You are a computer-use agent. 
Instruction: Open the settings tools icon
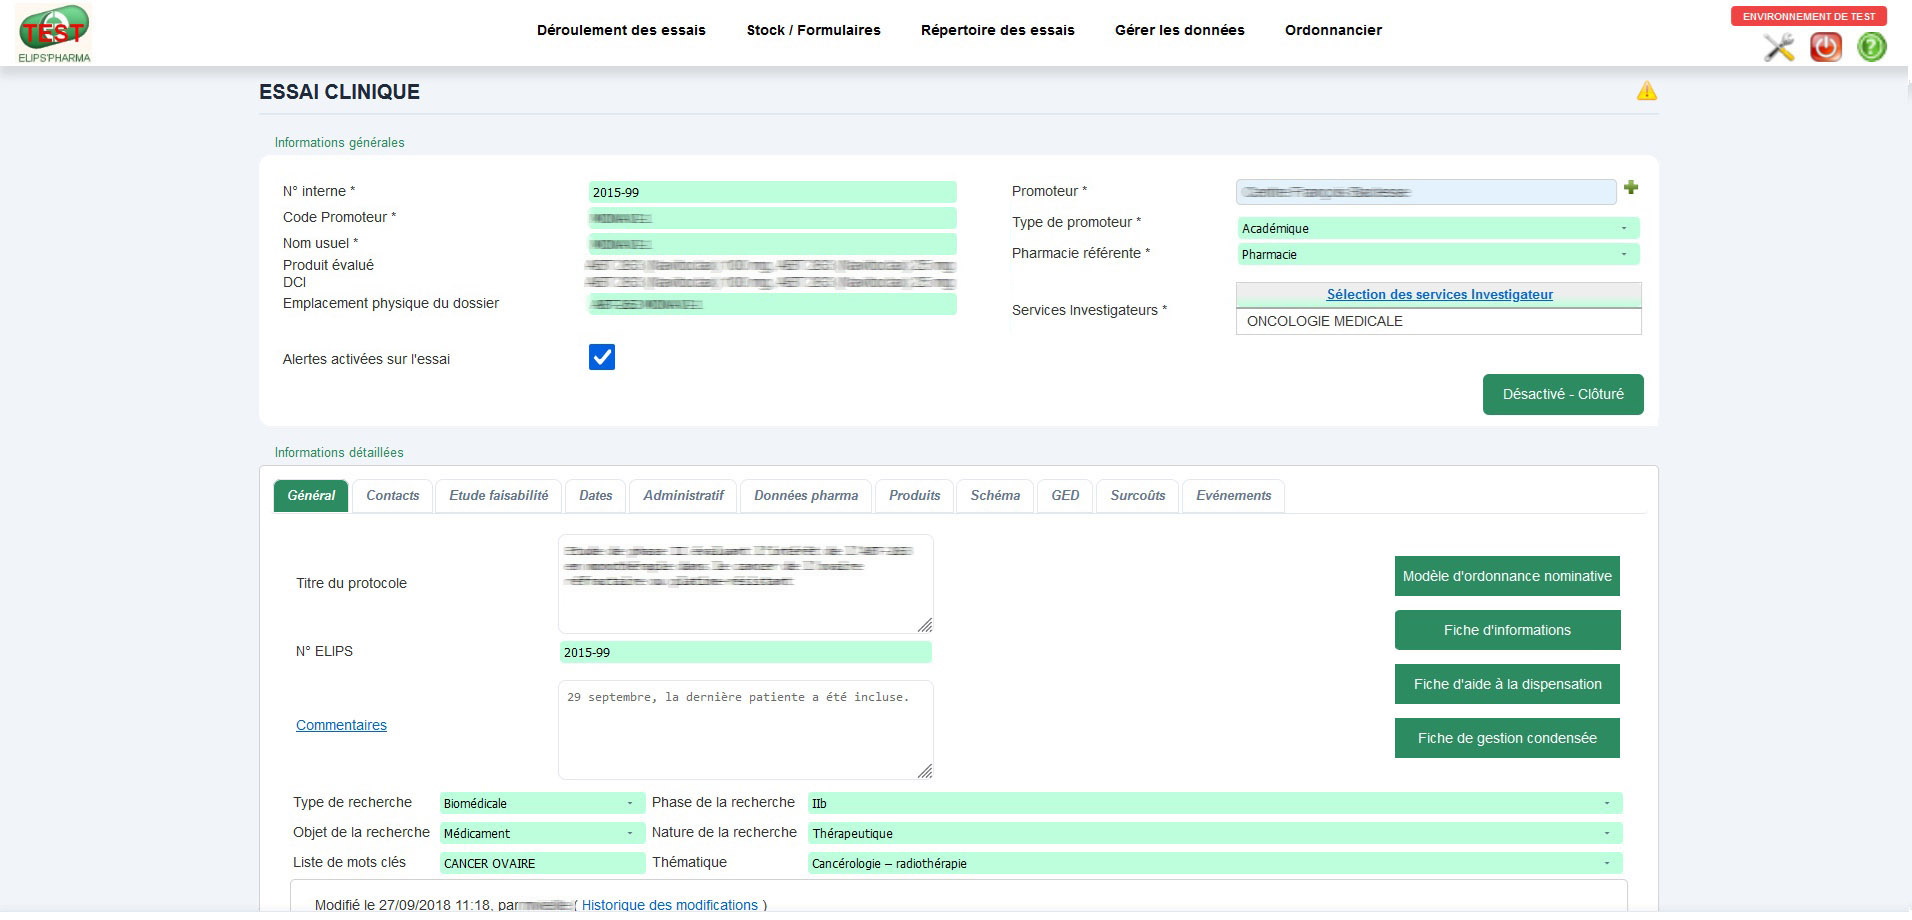1781,46
